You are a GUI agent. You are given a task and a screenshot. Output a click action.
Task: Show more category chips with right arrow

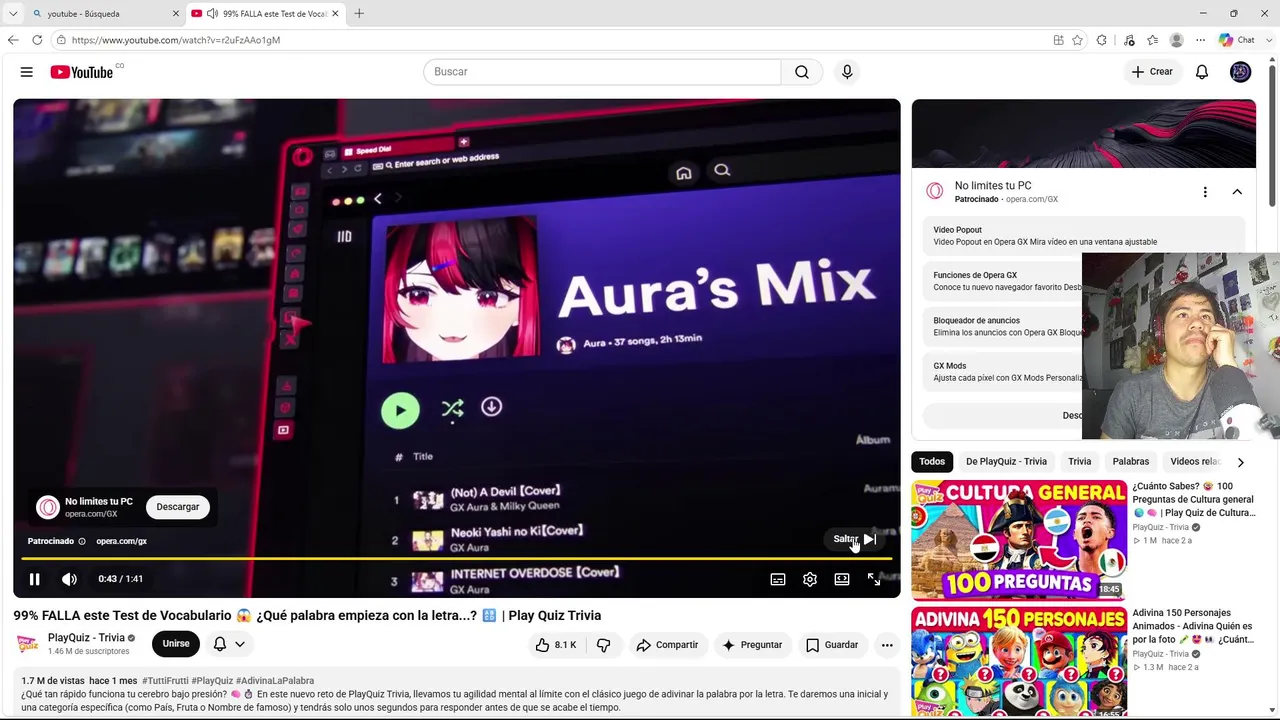coord(1240,462)
